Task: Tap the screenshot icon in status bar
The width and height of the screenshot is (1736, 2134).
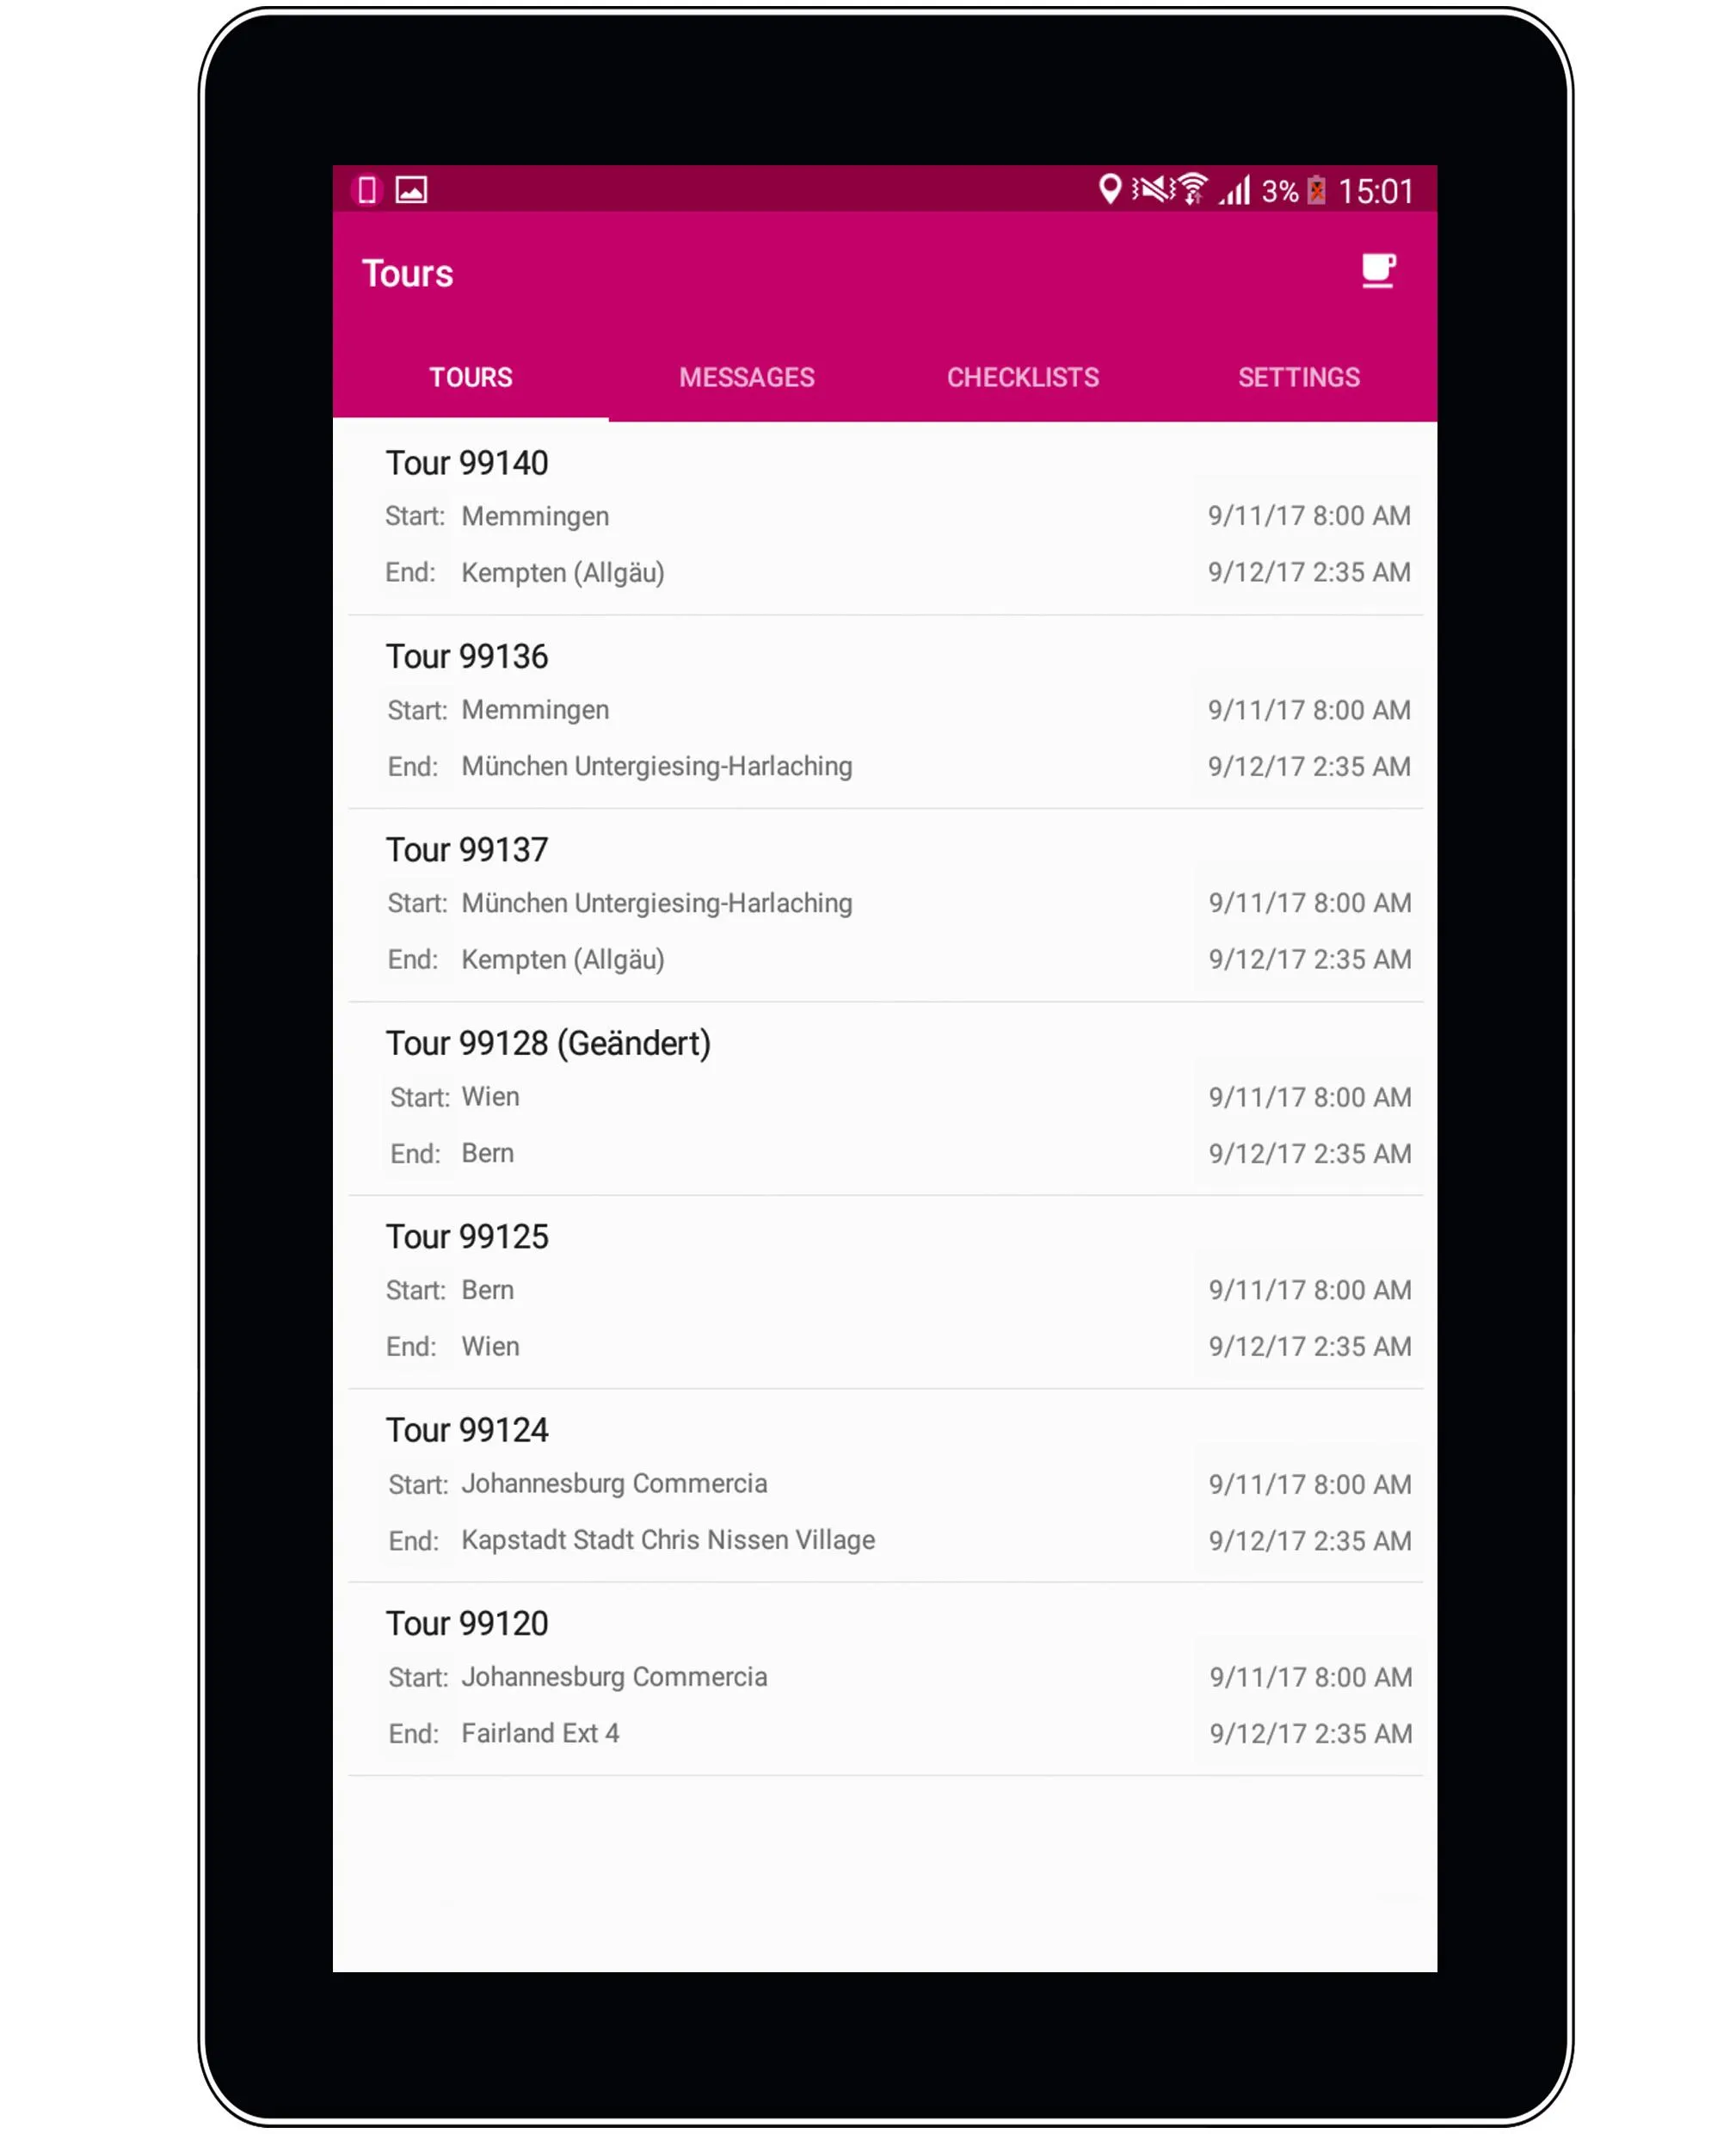Action: click(413, 191)
